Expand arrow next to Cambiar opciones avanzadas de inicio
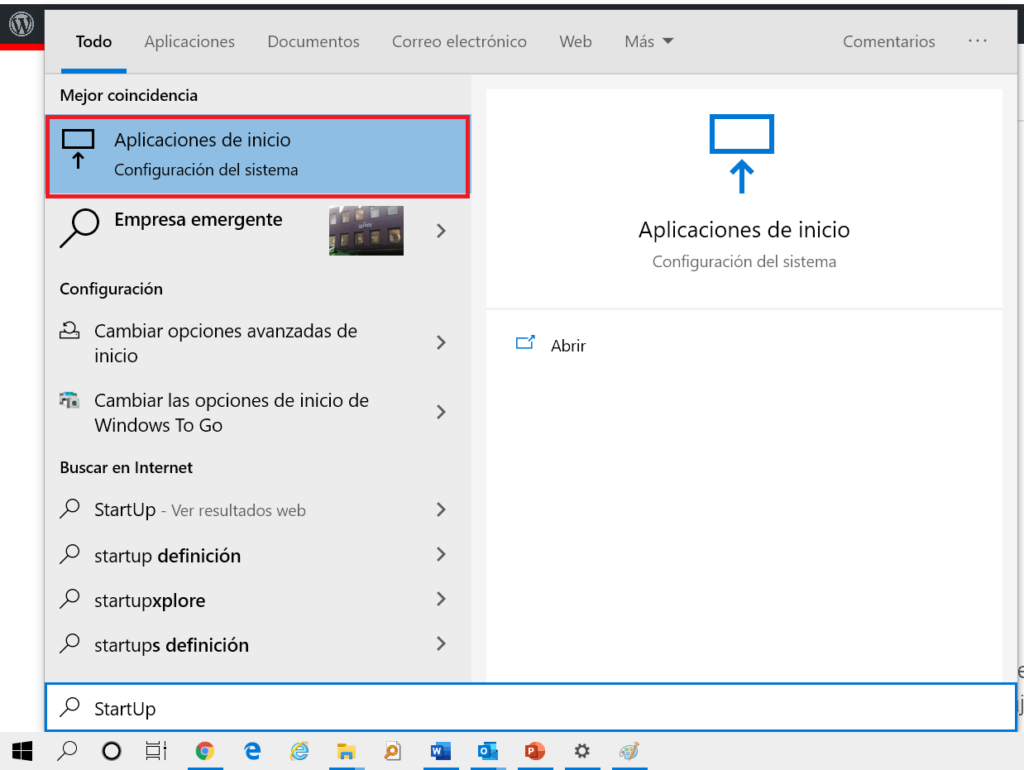 pyautogui.click(x=441, y=343)
